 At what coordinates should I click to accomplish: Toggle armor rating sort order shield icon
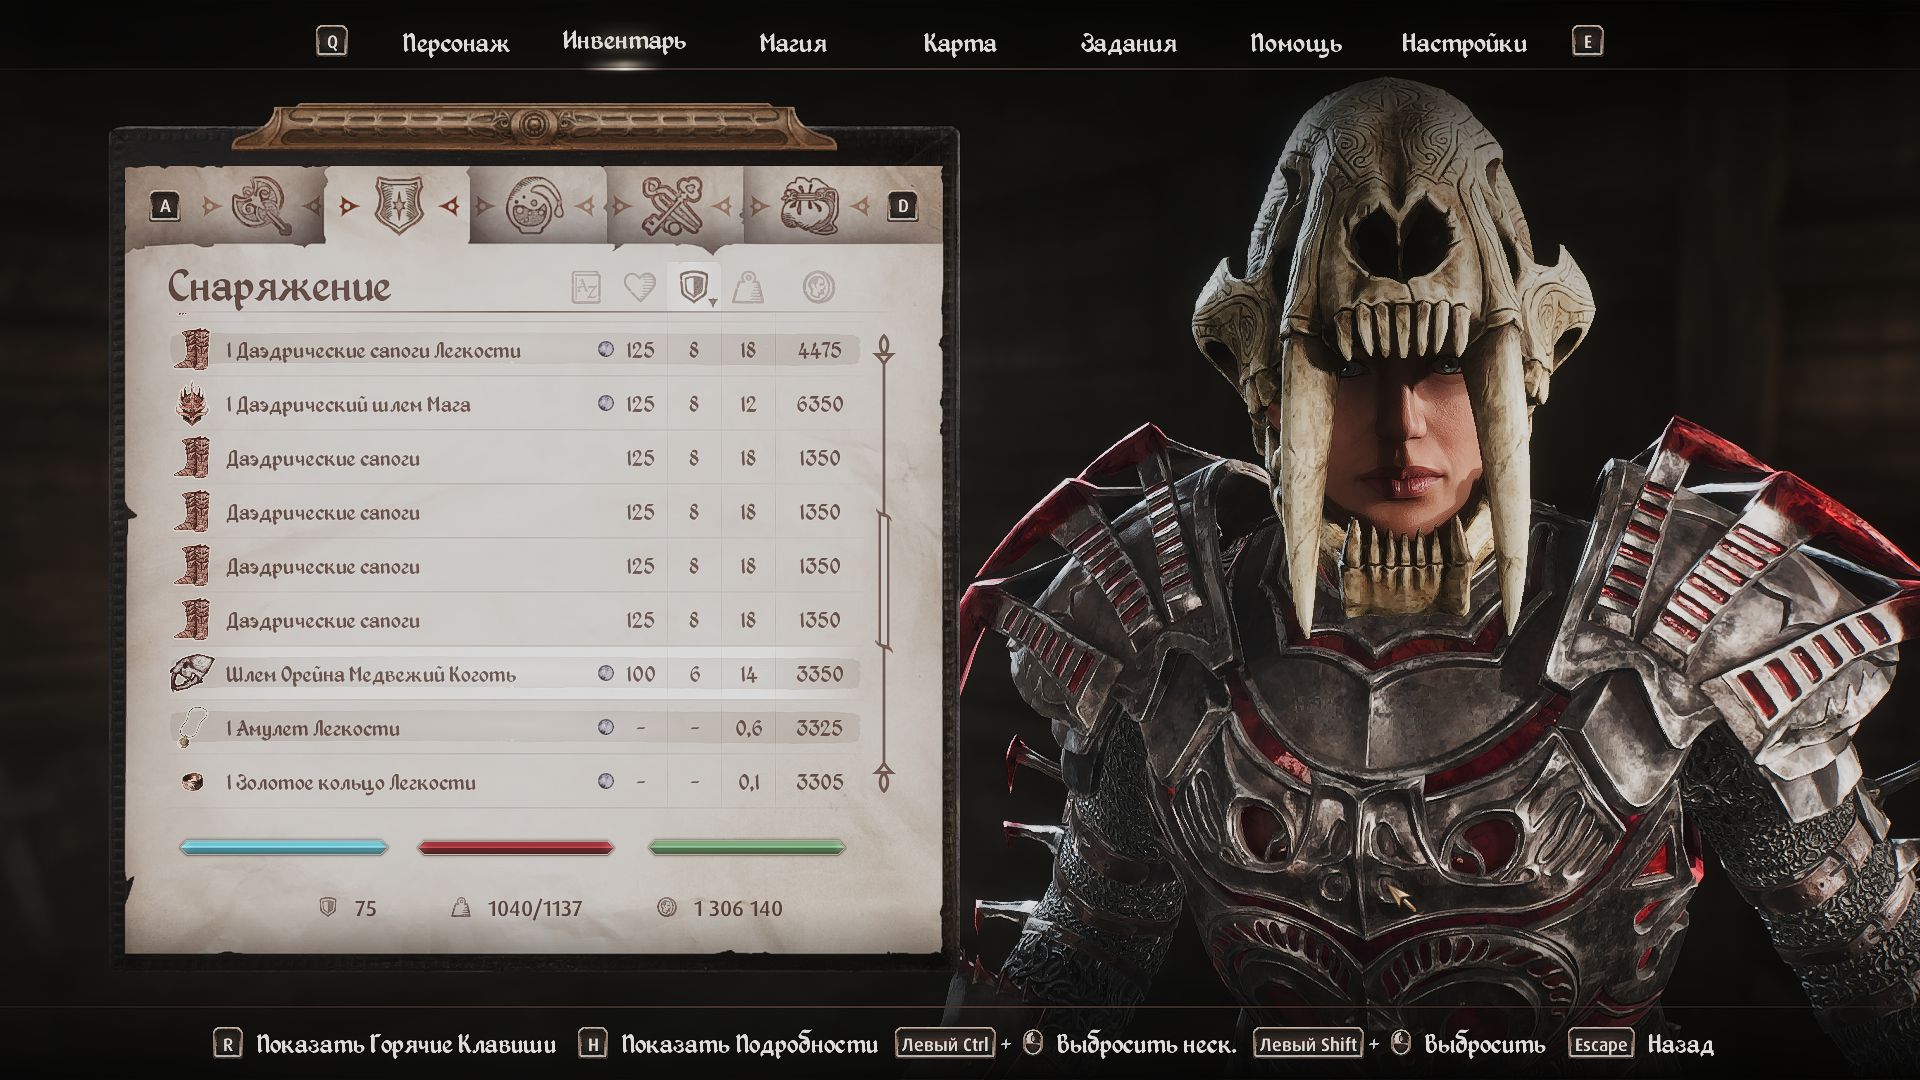tap(694, 288)
